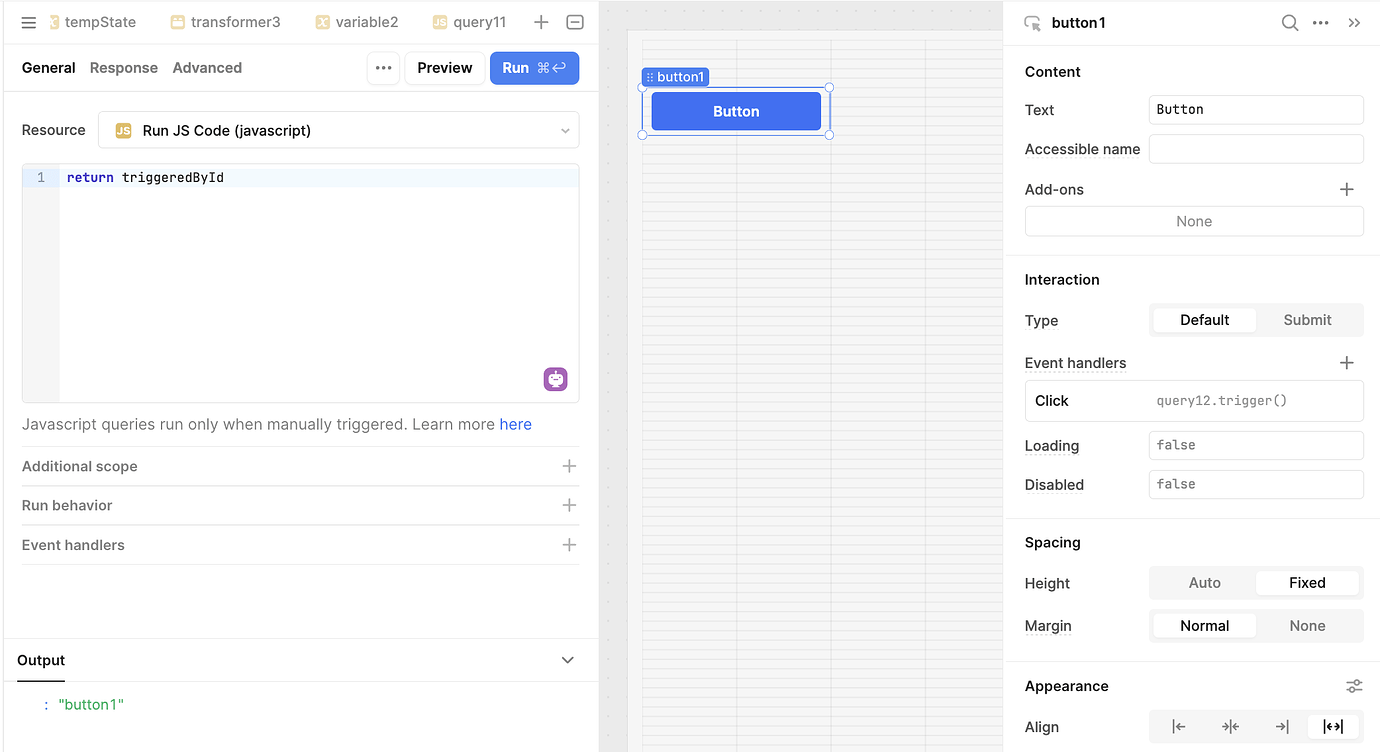Open the hamburger menu in the query panel
Image resolution: width=1380 pixels, height=752 pixels.
29,22
